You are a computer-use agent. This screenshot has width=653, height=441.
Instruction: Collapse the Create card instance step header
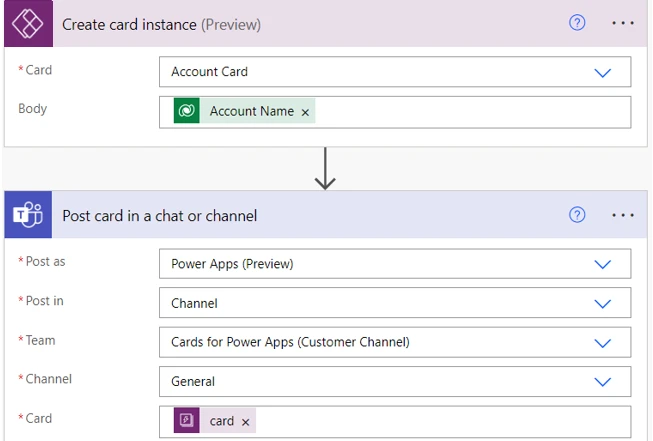tap(300, 24)
